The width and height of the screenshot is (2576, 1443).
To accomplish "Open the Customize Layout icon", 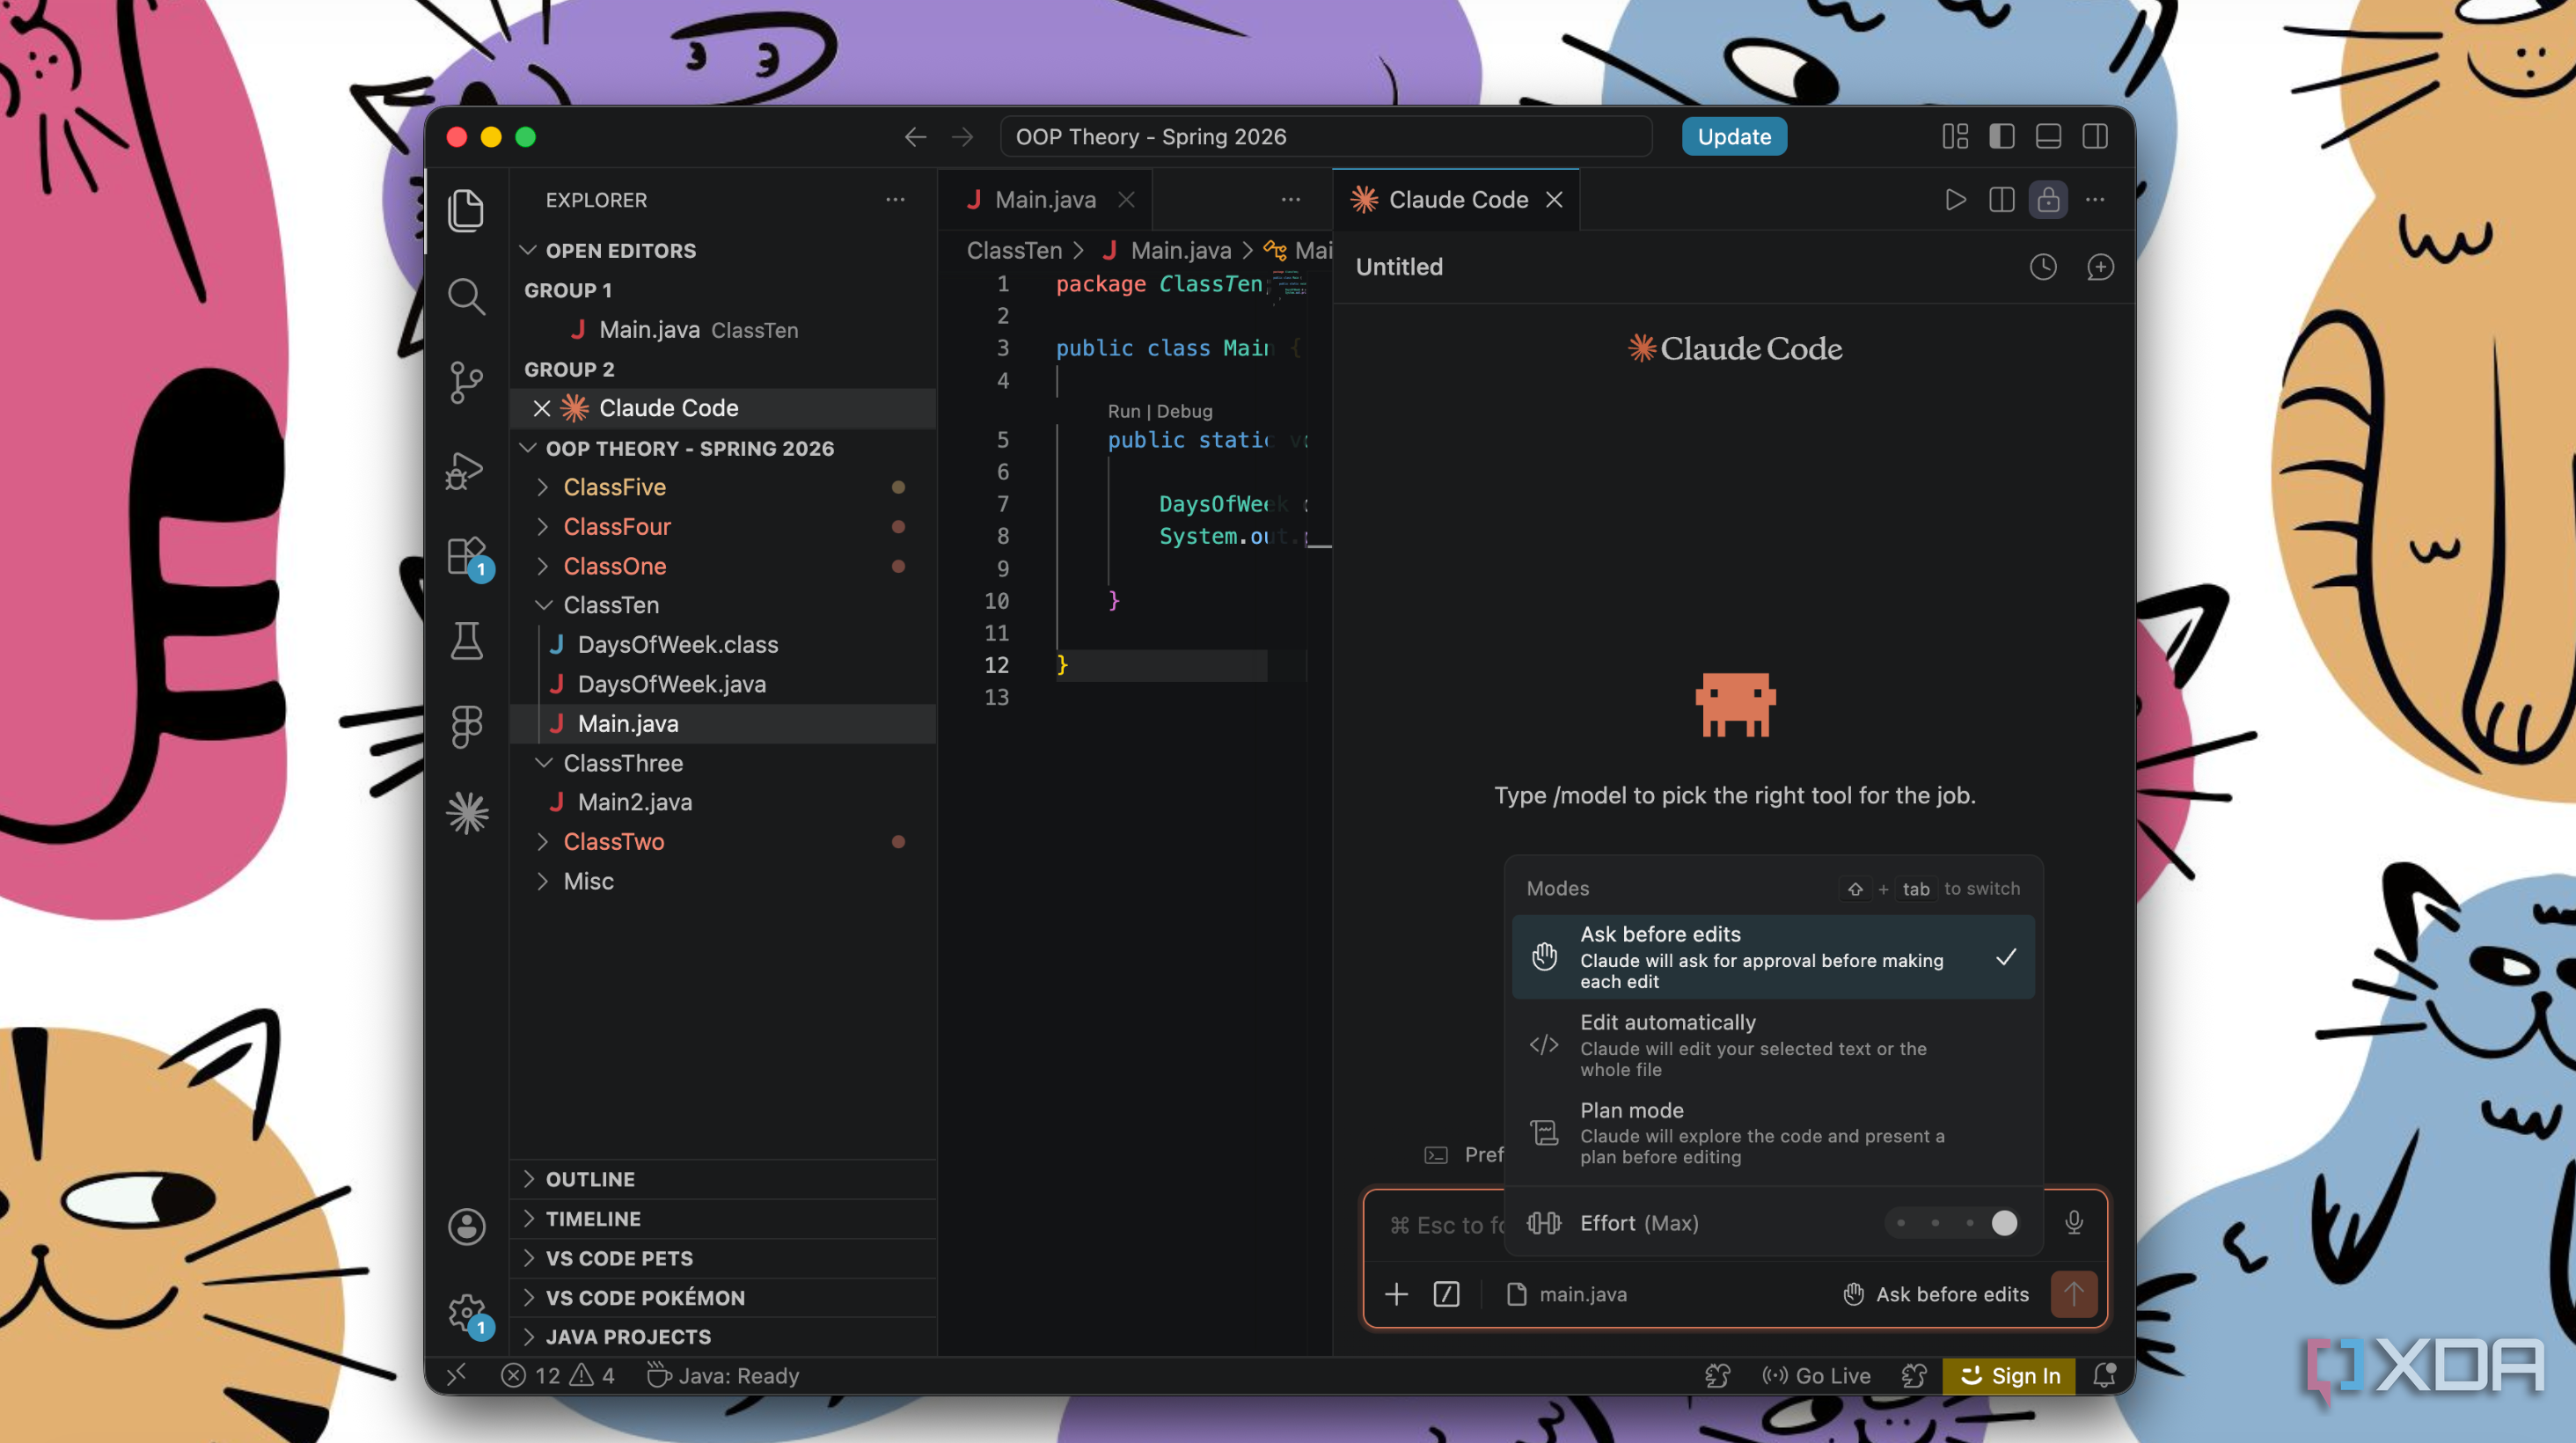I will (1955, 137).
